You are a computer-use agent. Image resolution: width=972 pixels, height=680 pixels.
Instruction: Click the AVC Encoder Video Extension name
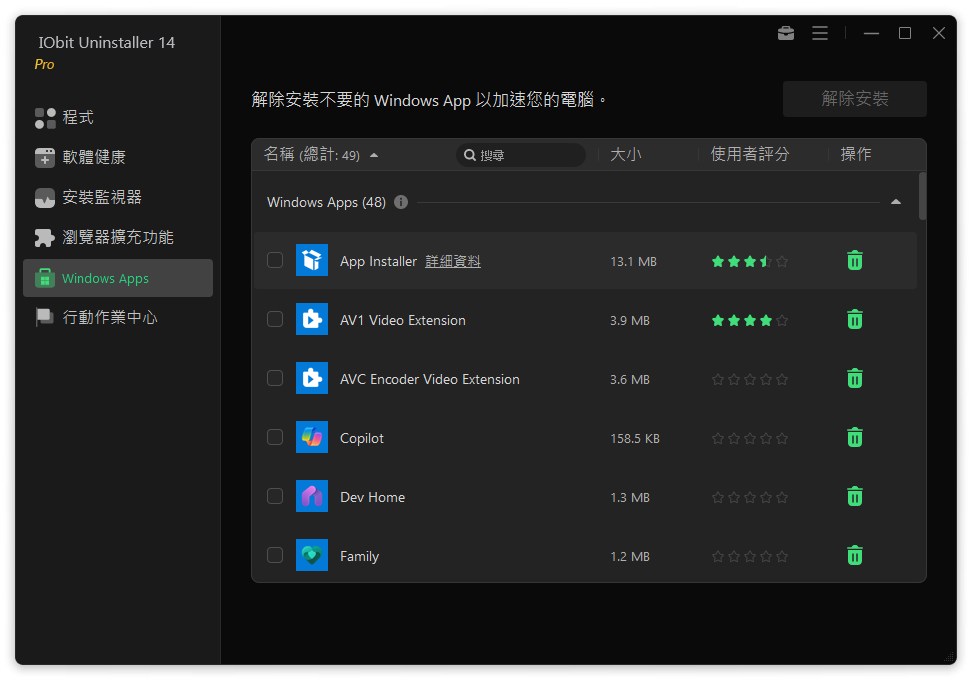pos(430,379)
